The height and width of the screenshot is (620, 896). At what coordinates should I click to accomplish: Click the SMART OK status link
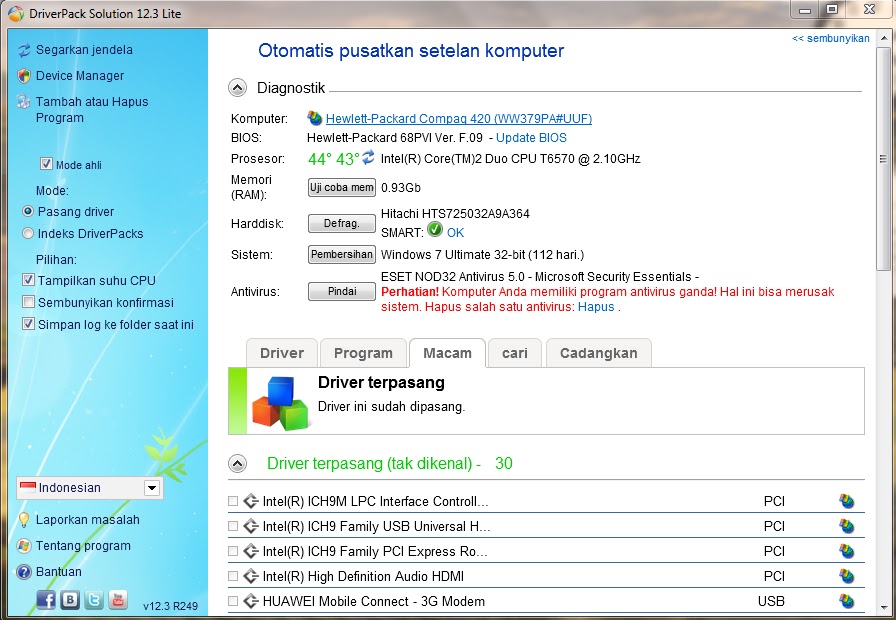(455, 233)
